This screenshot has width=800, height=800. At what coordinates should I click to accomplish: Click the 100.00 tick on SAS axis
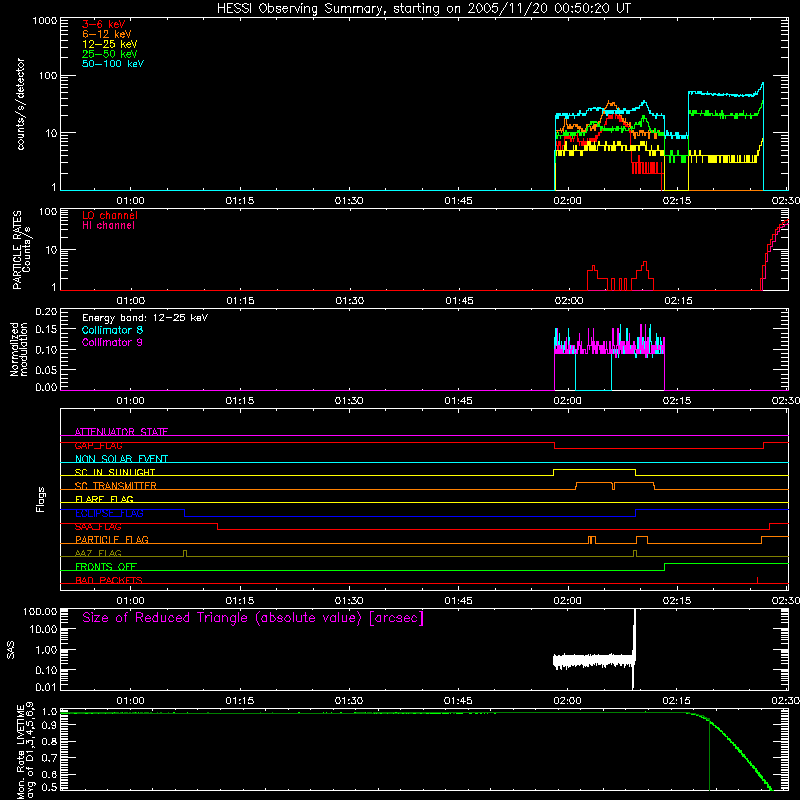pos(40,612)
